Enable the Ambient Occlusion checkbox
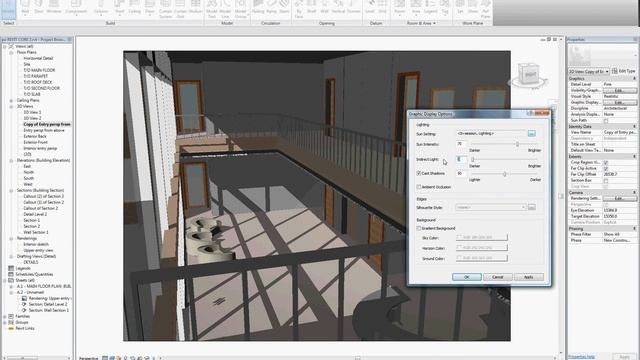Viewport: 640px width, 360px height. [419, 187]
